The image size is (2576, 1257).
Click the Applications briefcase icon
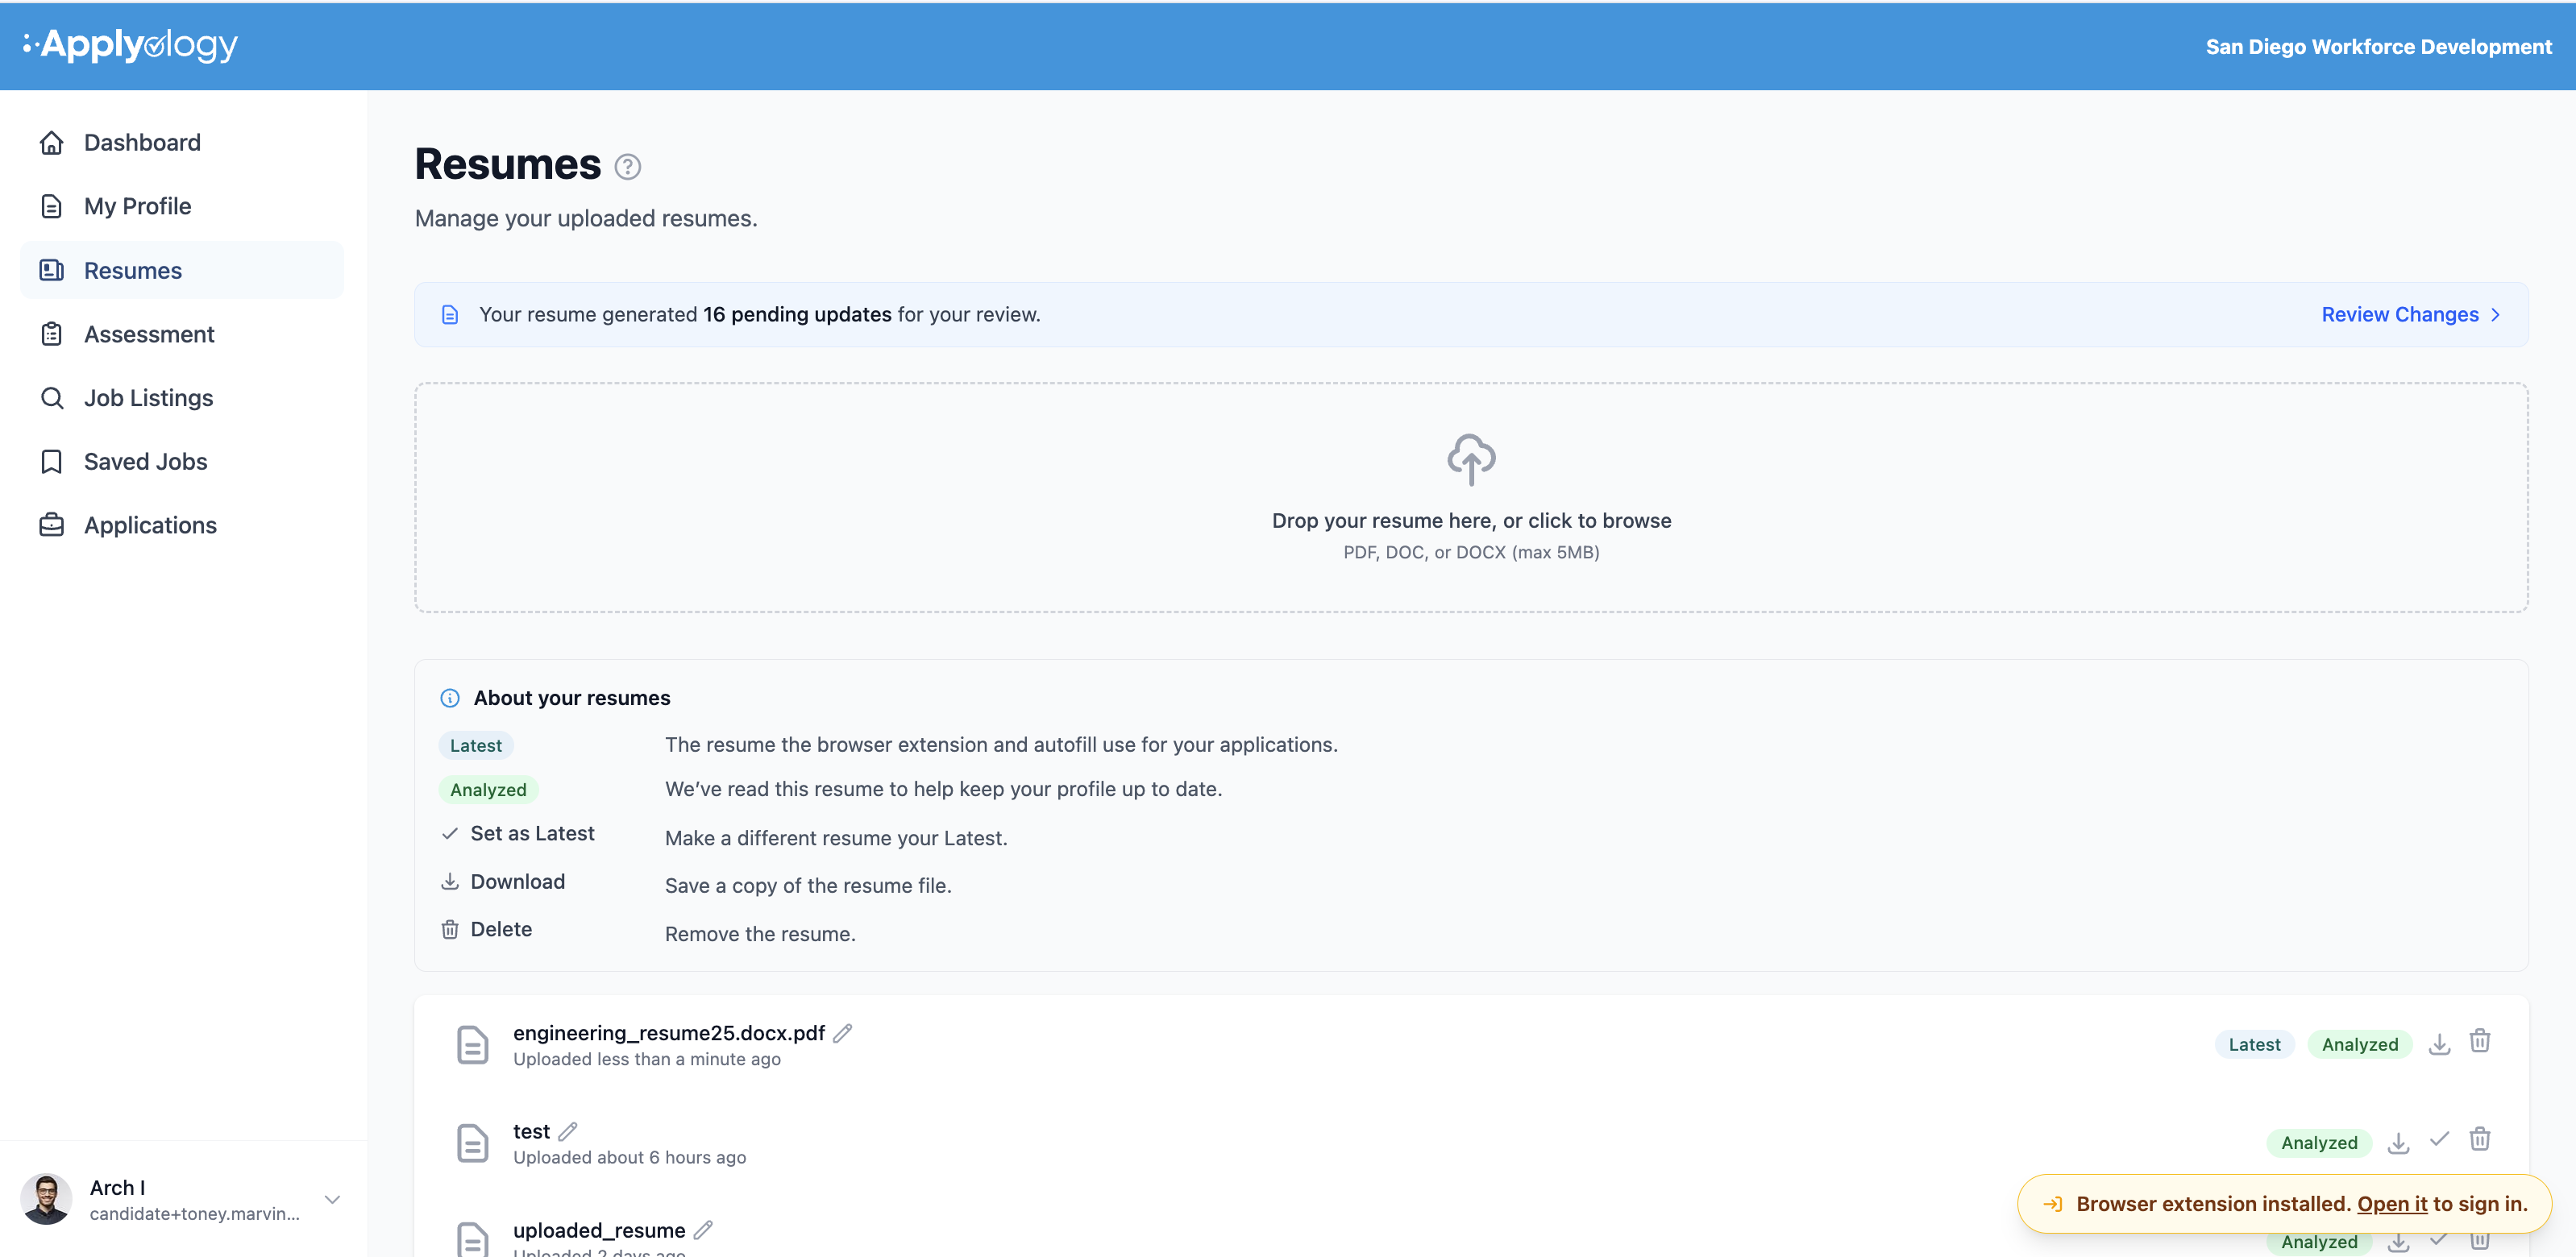(52, 525)
